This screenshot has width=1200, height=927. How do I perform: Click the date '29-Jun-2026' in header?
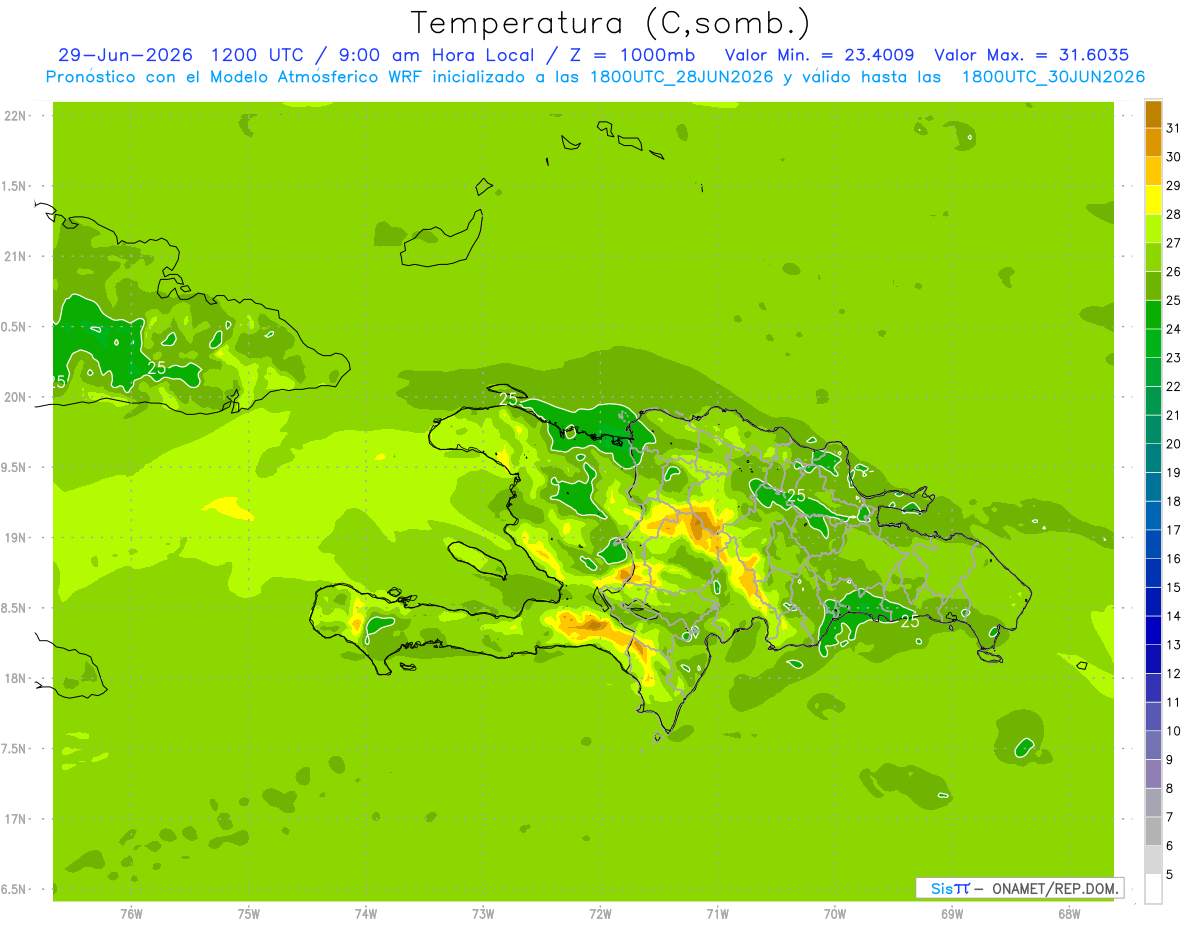[x=126, y=55]
